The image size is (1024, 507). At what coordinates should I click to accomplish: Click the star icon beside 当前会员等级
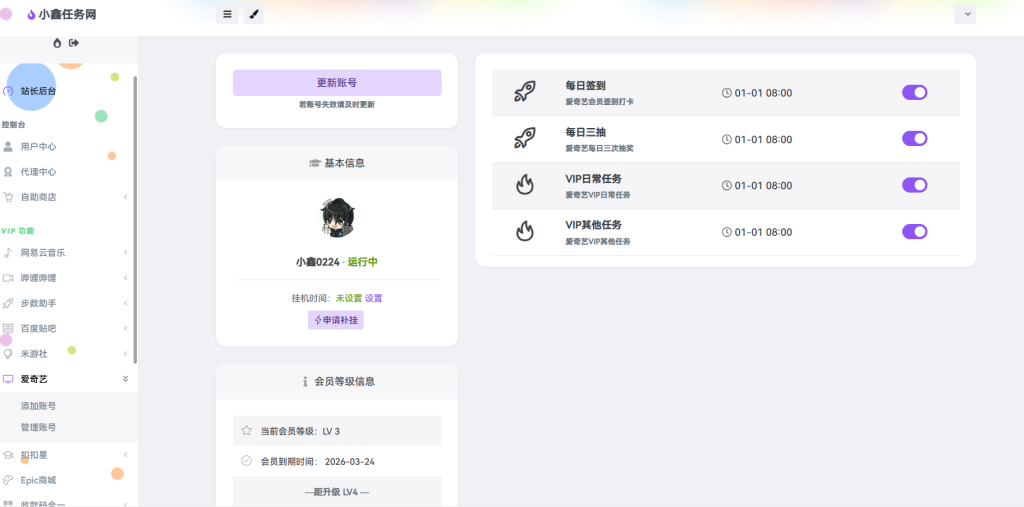tap(247, 431)
